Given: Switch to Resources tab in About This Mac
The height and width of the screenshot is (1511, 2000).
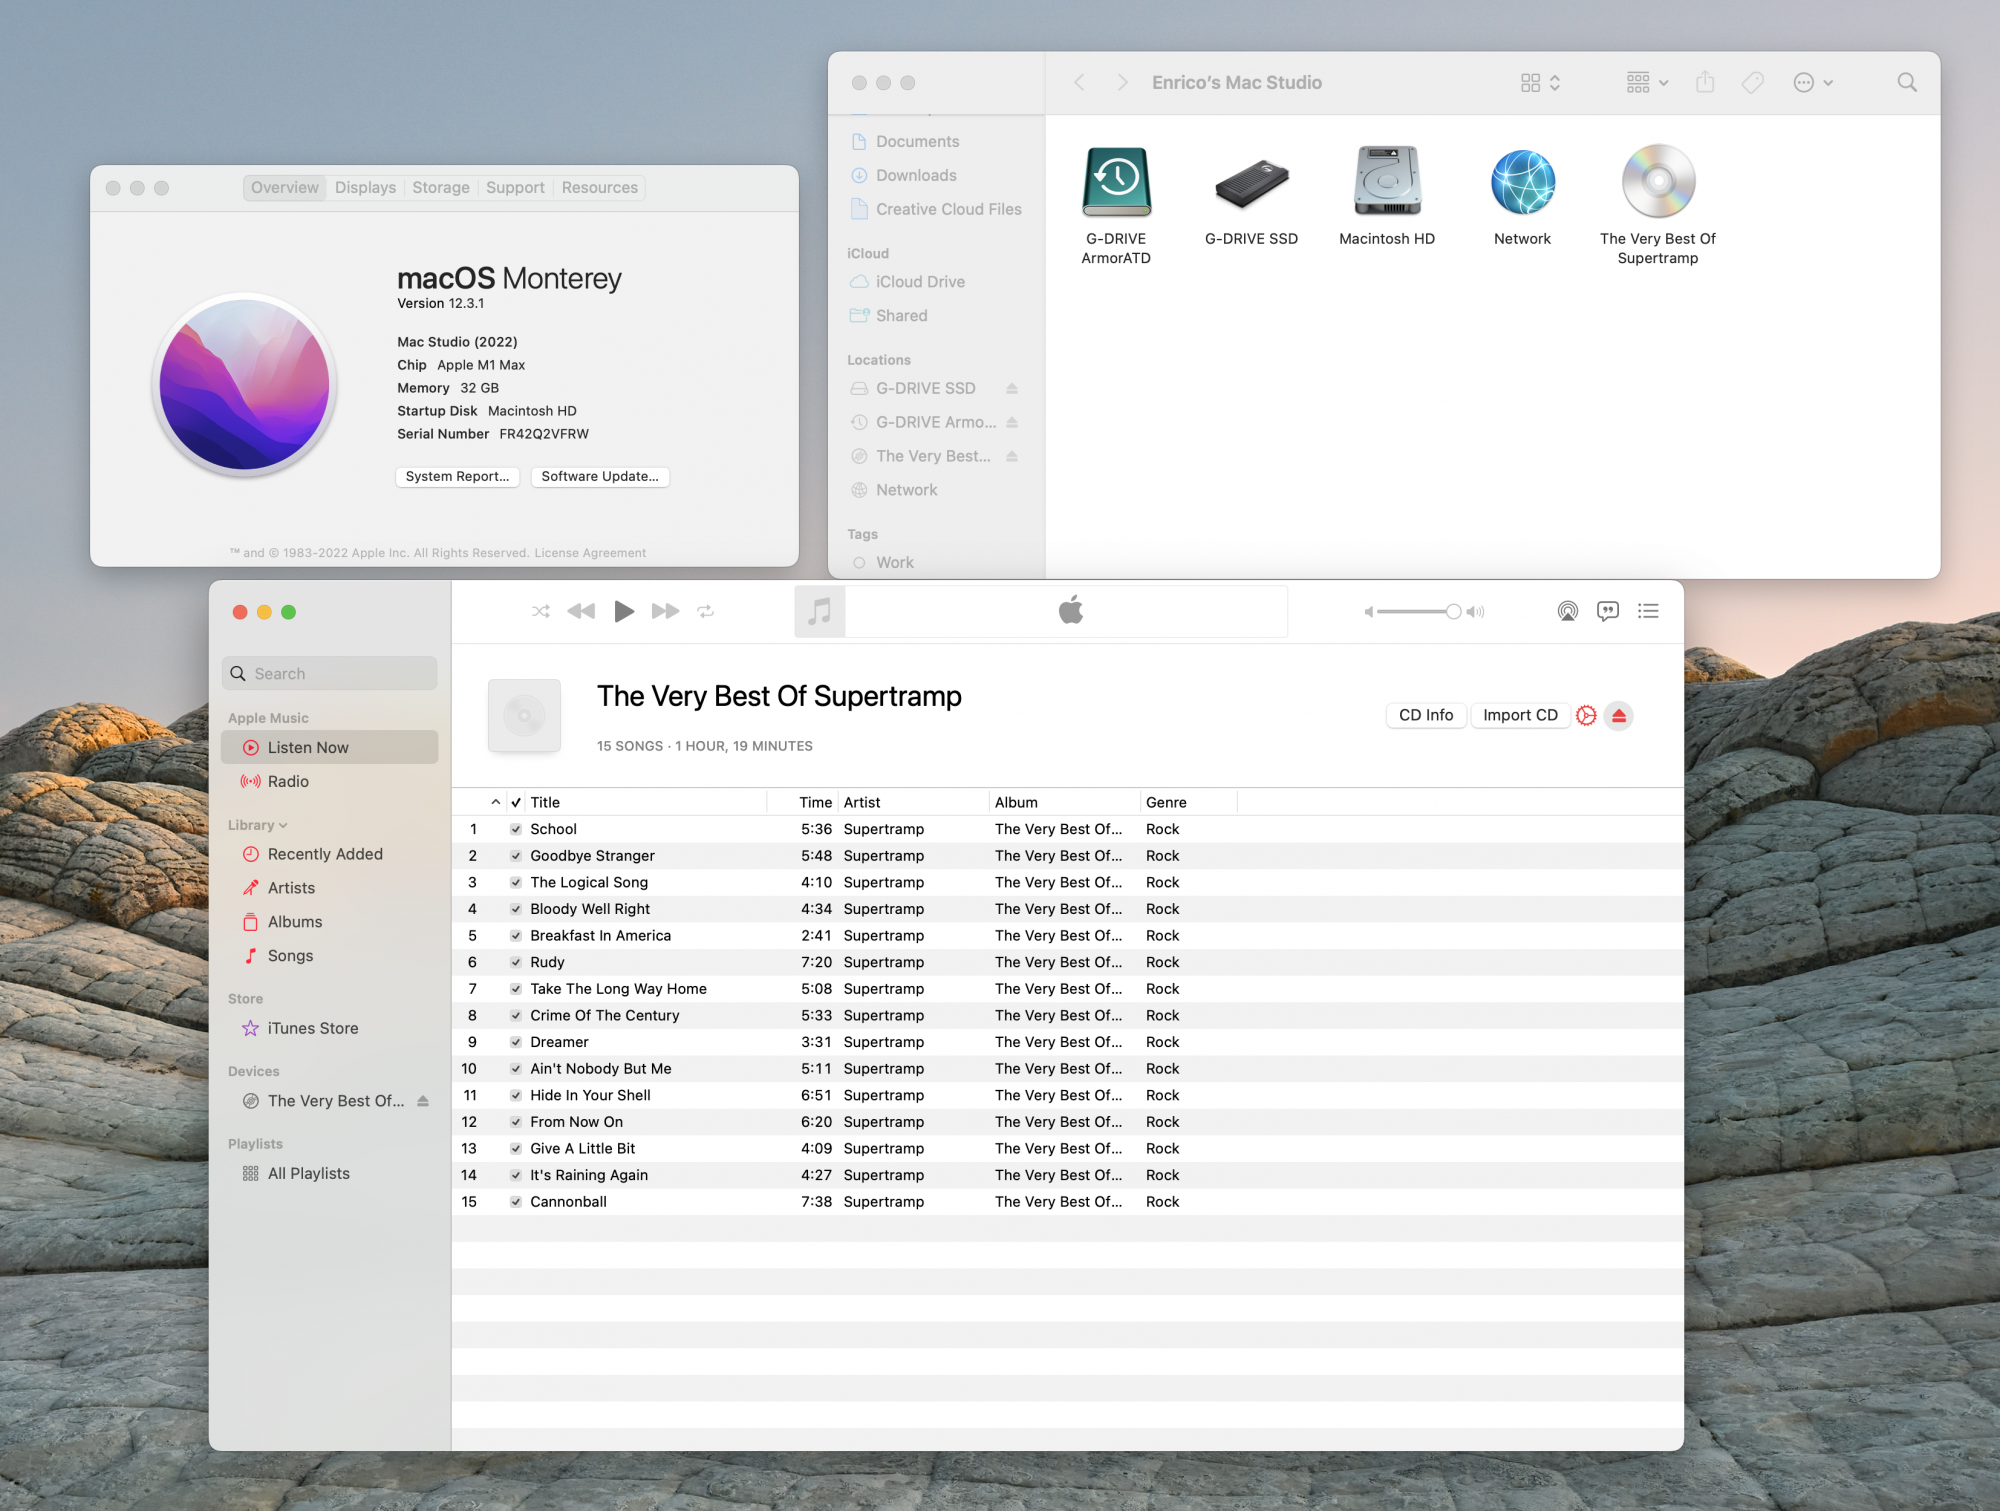Looking at the screenshot, I should click(599, 188).
